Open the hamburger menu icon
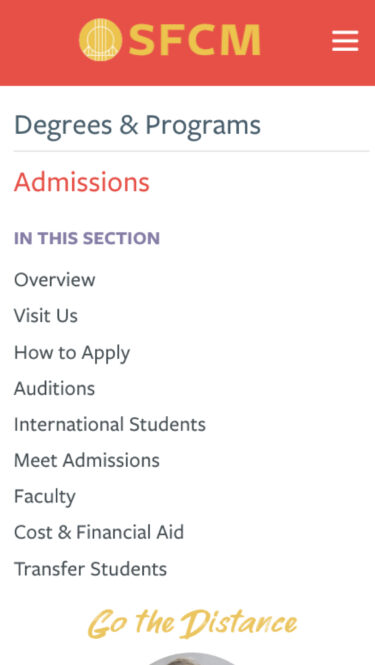The height and width of the screenshot is (665, 375). point(345,41)
